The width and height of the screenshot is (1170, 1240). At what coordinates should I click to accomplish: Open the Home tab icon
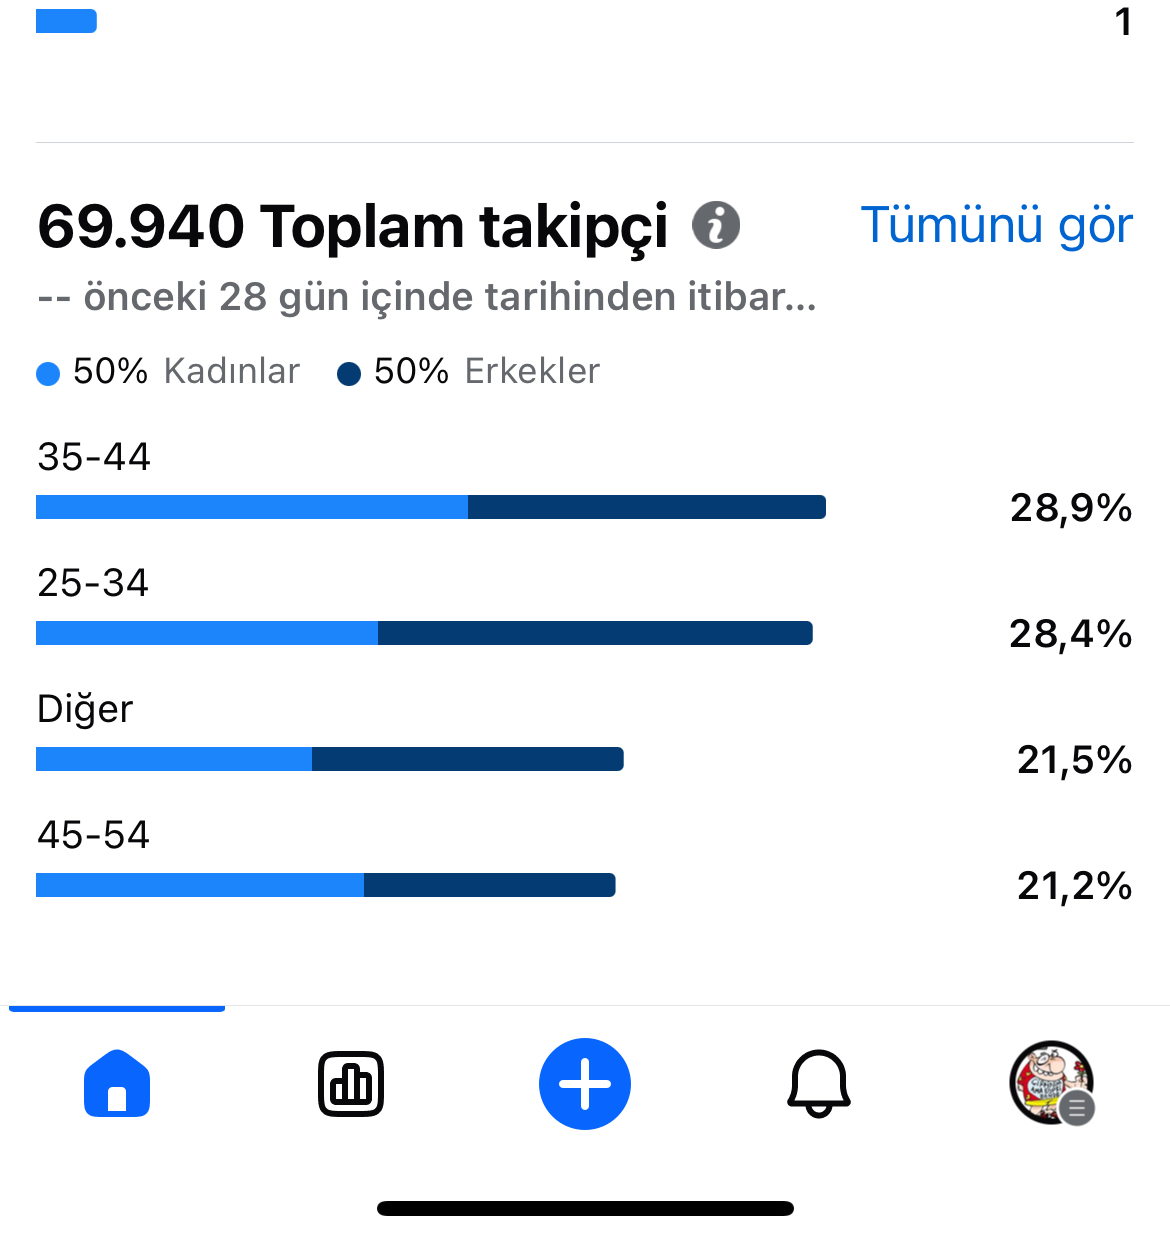[117, 1083]
